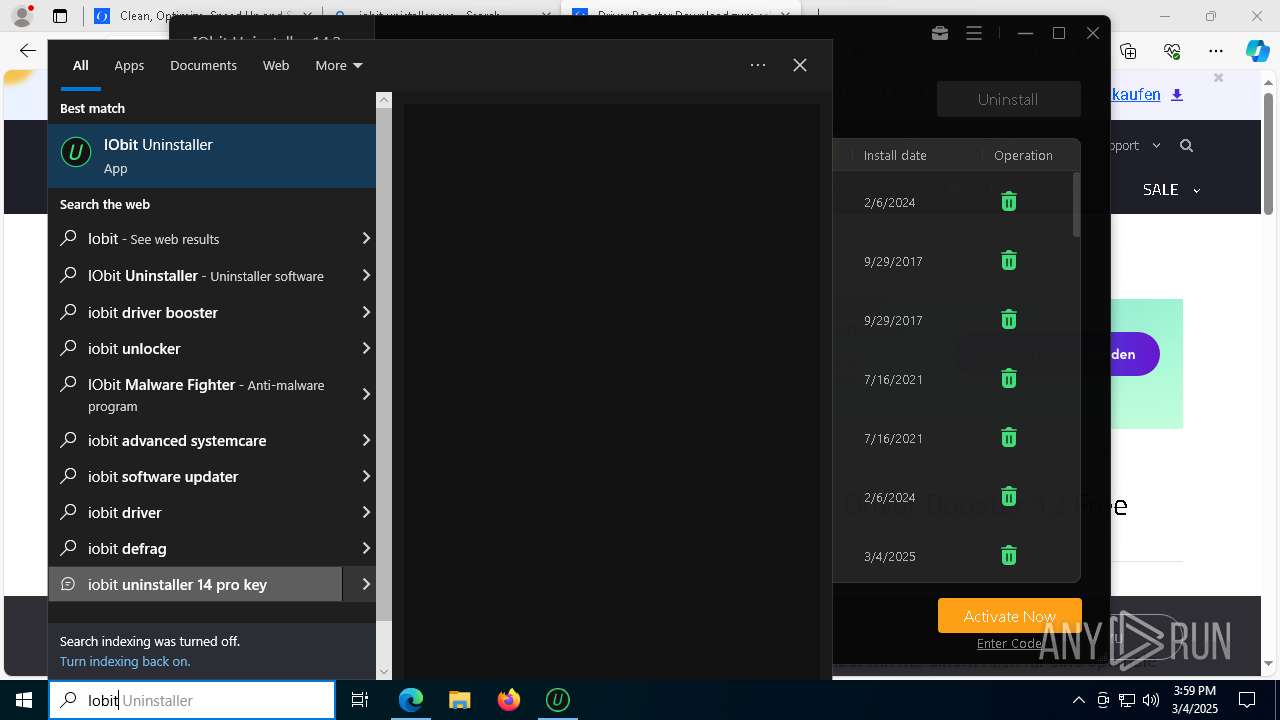This screenshot has height=720, width=1280.
Task: Open Task View on taskbar
Action: [360, 700]
